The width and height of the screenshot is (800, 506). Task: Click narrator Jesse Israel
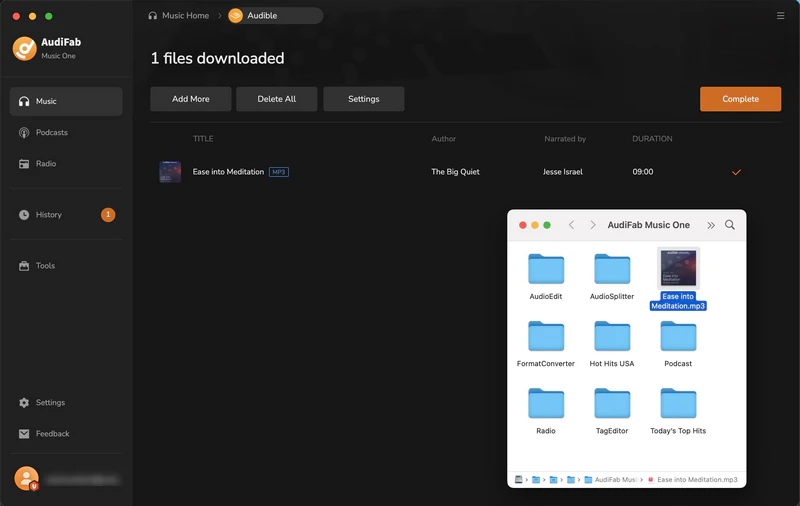[x=563, y=172]
